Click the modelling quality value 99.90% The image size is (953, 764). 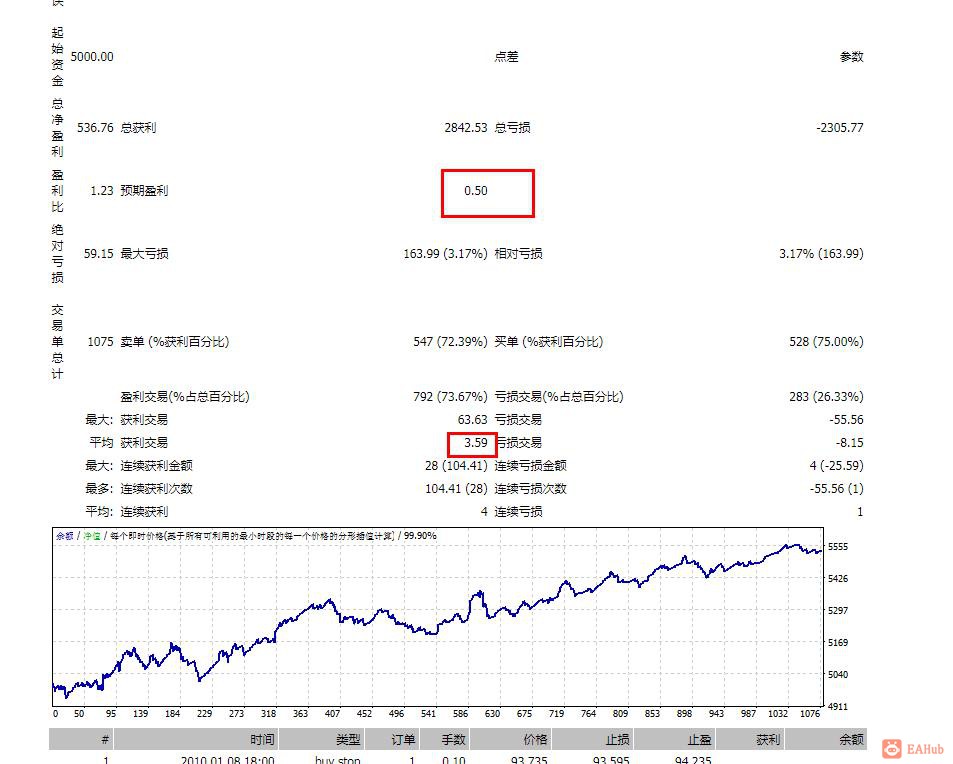pos(420,536)
